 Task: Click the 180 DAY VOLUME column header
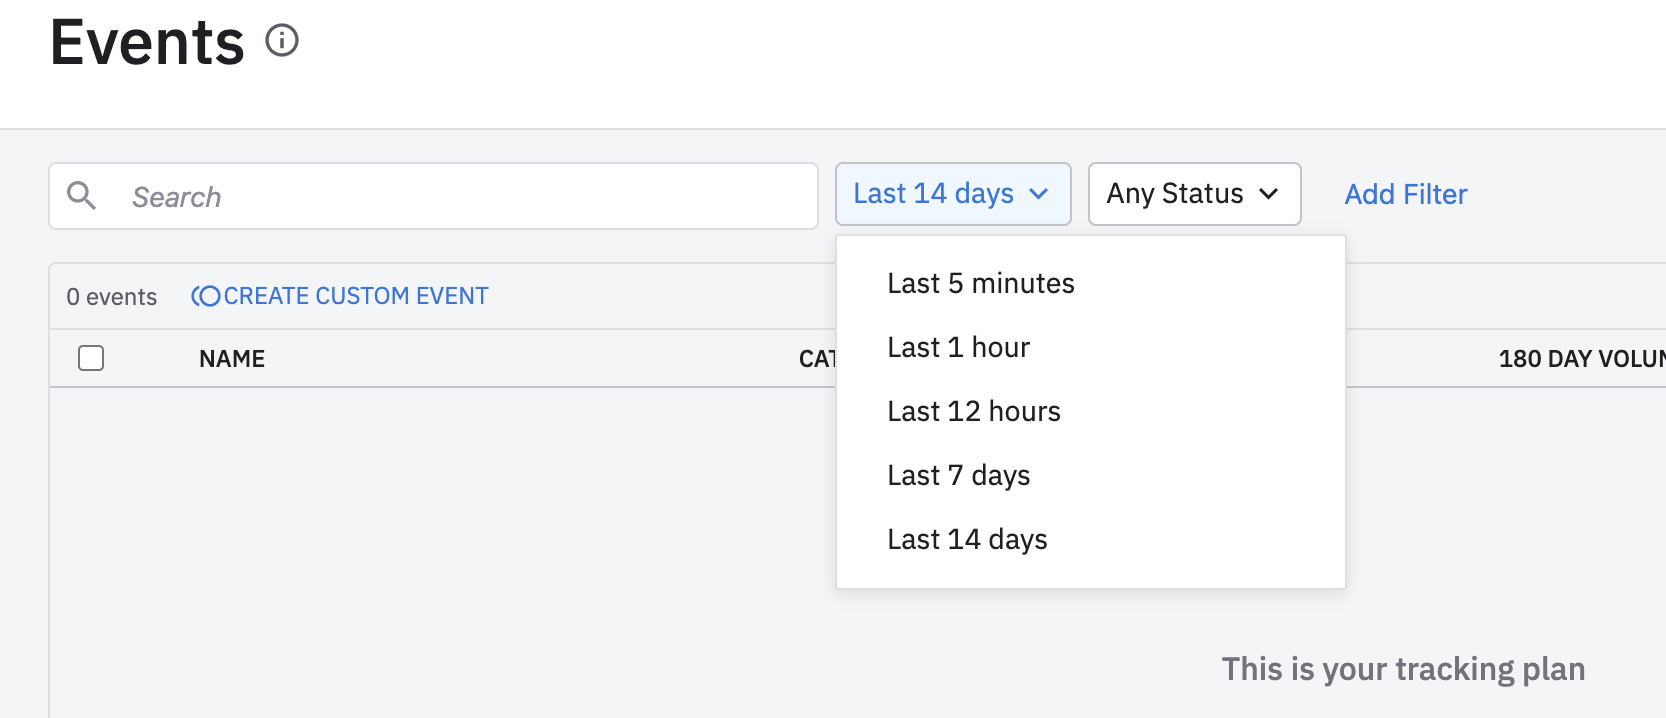click(1580, 359)
